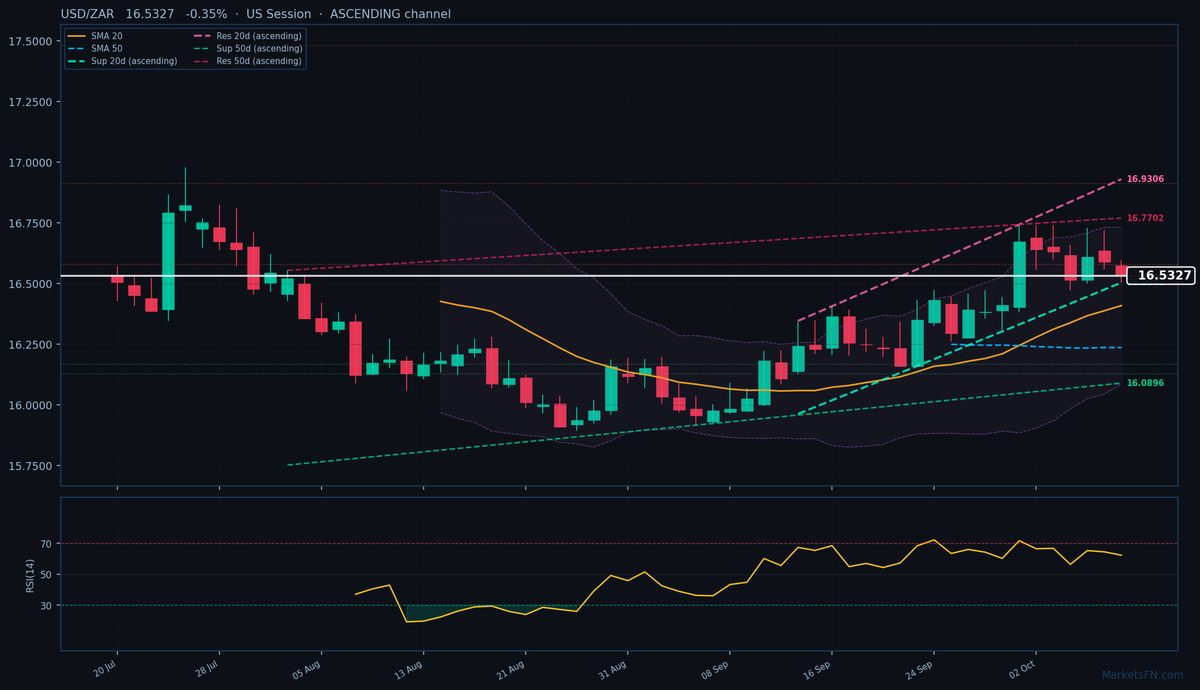Screen dimensions: 1200x690
Task: Select the 15.7500 price axis label
Action: (30, 466)
